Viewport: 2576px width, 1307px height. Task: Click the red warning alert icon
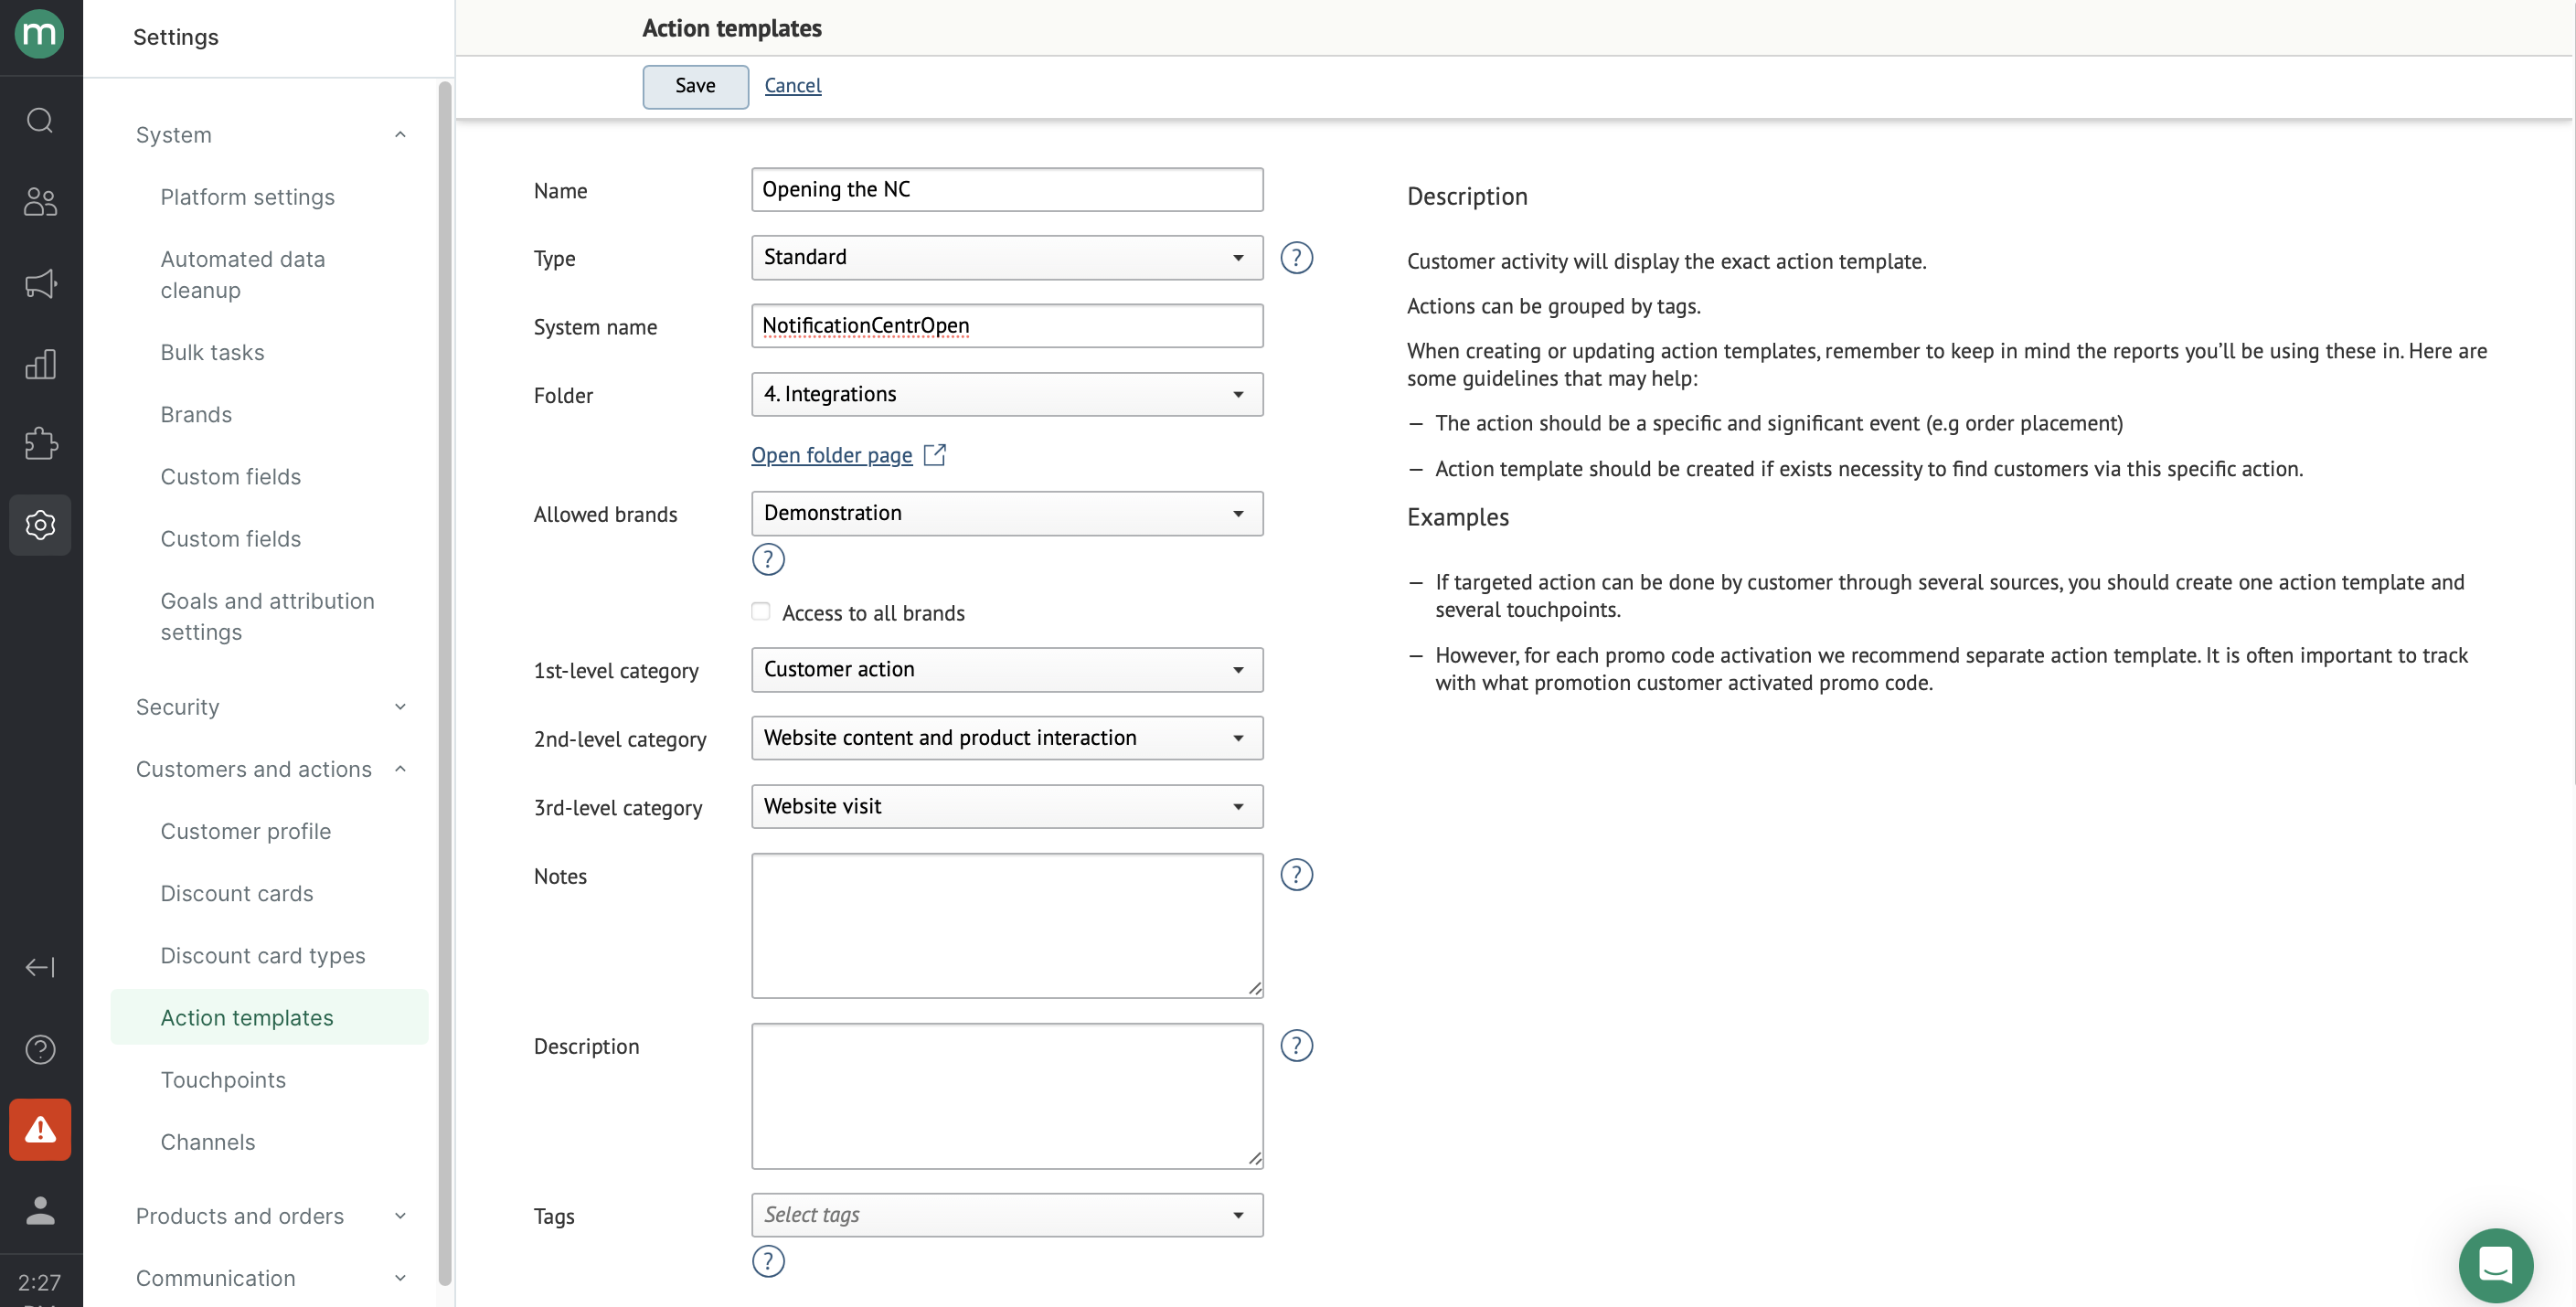click(40, 1129)
